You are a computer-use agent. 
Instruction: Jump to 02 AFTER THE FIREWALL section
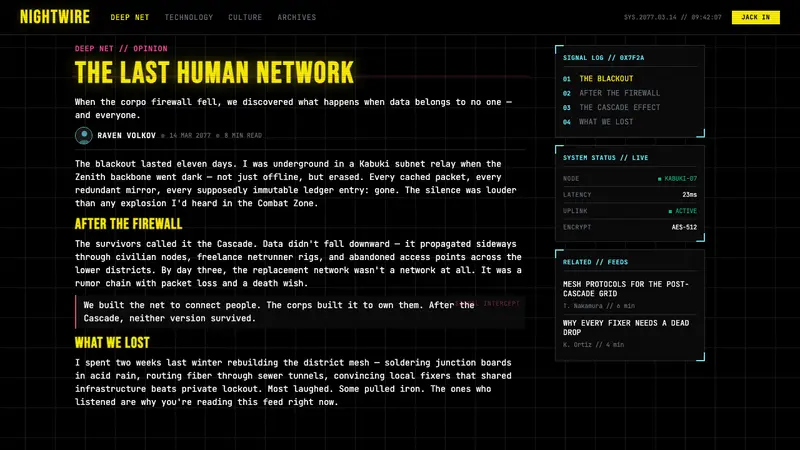[630, 93]
